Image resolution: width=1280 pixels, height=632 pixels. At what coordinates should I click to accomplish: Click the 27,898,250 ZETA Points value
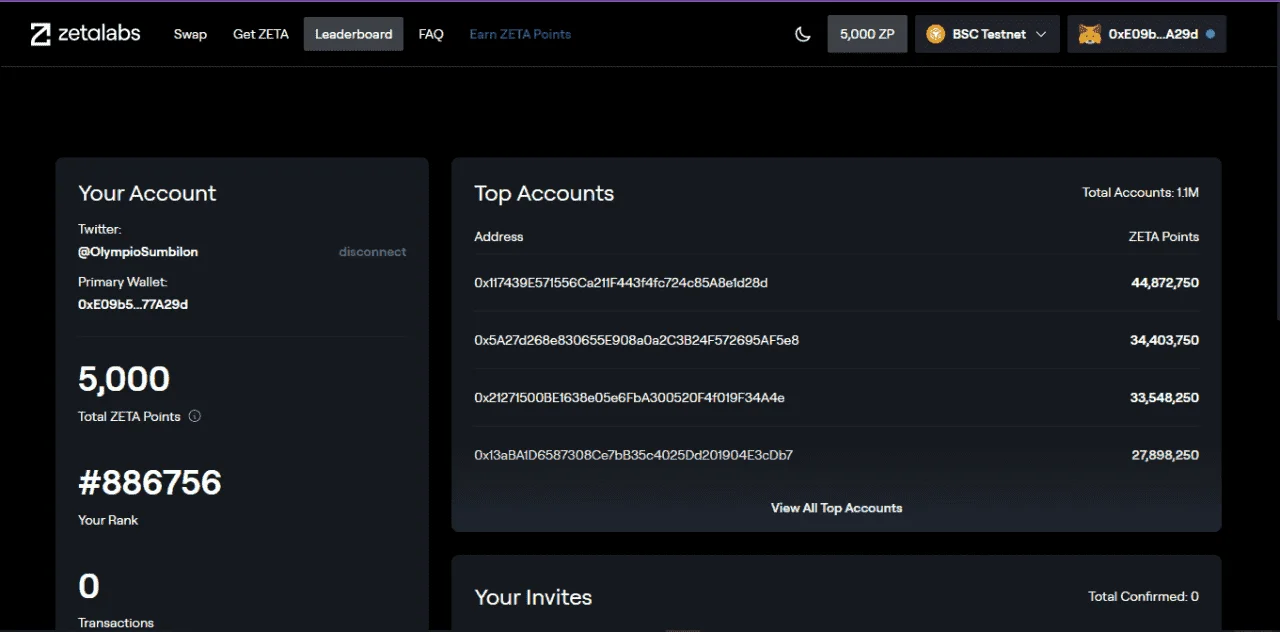click(x=1165, y=455)
